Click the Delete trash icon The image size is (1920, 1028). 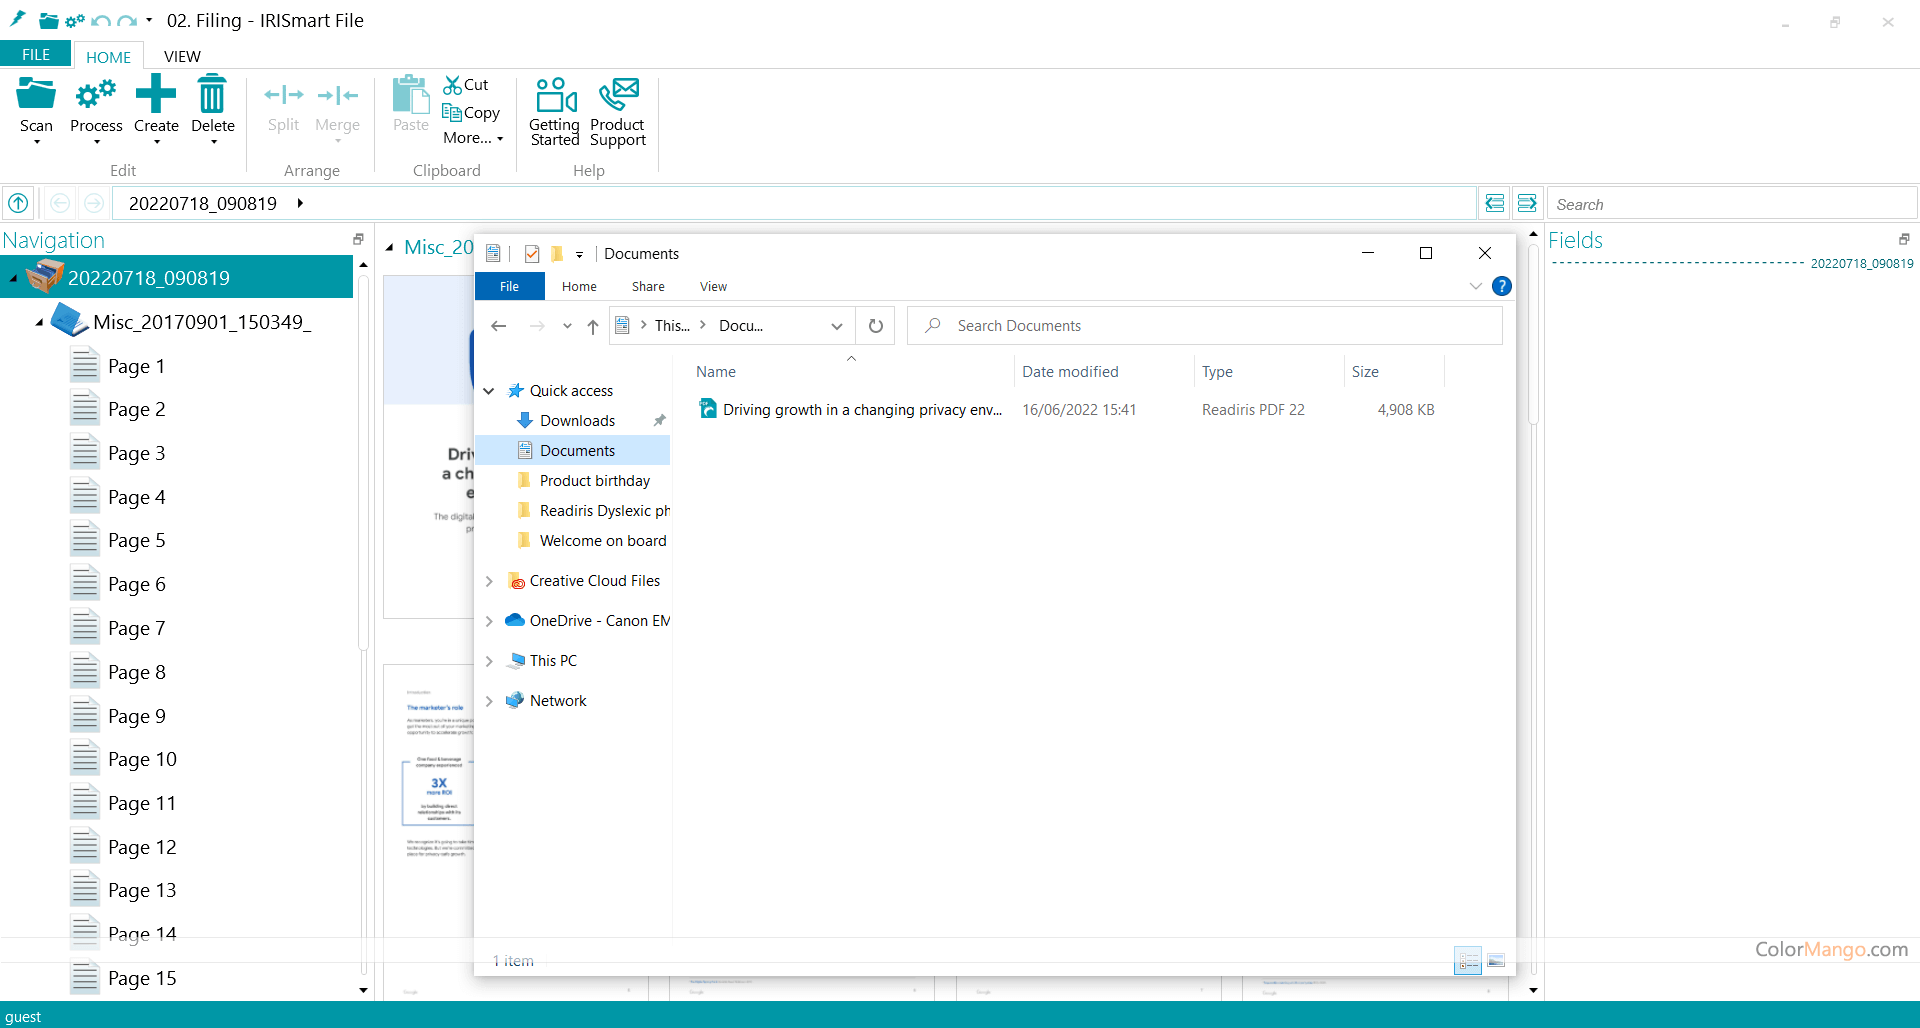(x=212, y=95)
